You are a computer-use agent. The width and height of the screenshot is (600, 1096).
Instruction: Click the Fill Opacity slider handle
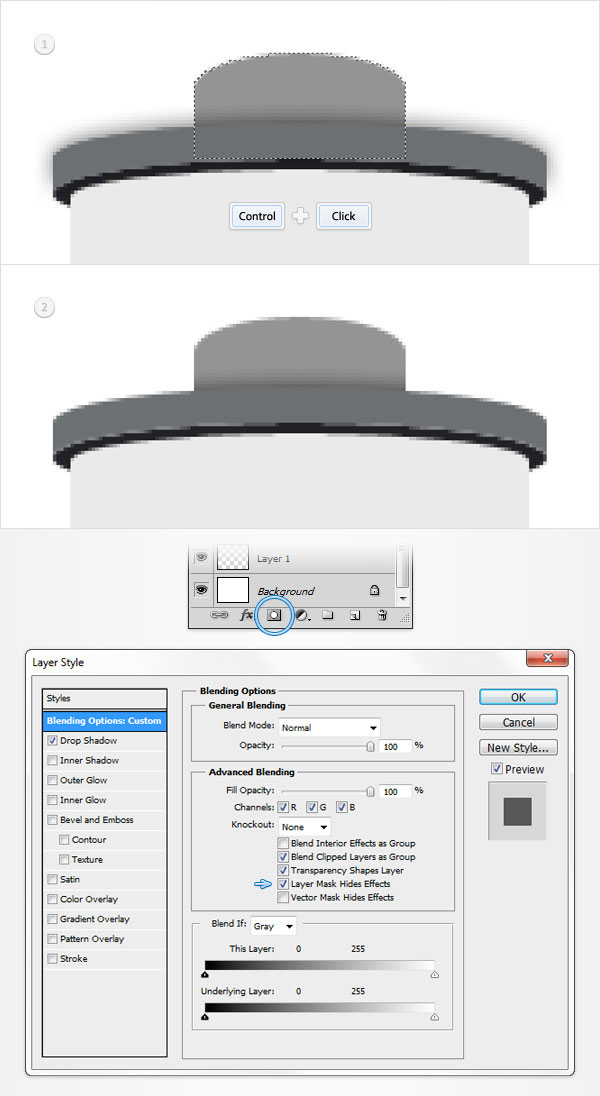pos(370,791)
